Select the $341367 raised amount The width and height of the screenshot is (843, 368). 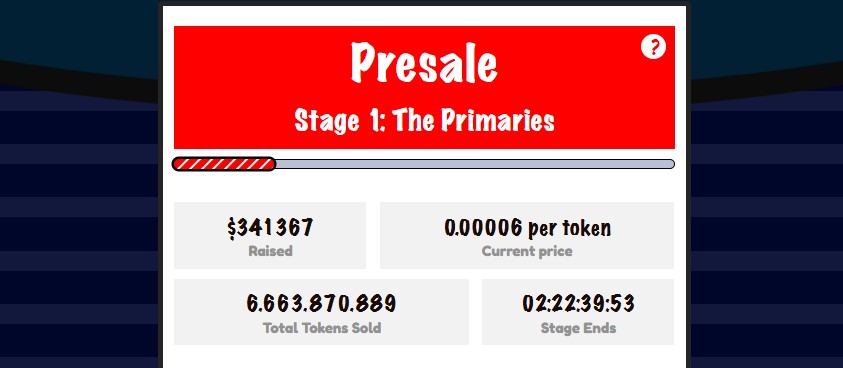tap(270, 228)
